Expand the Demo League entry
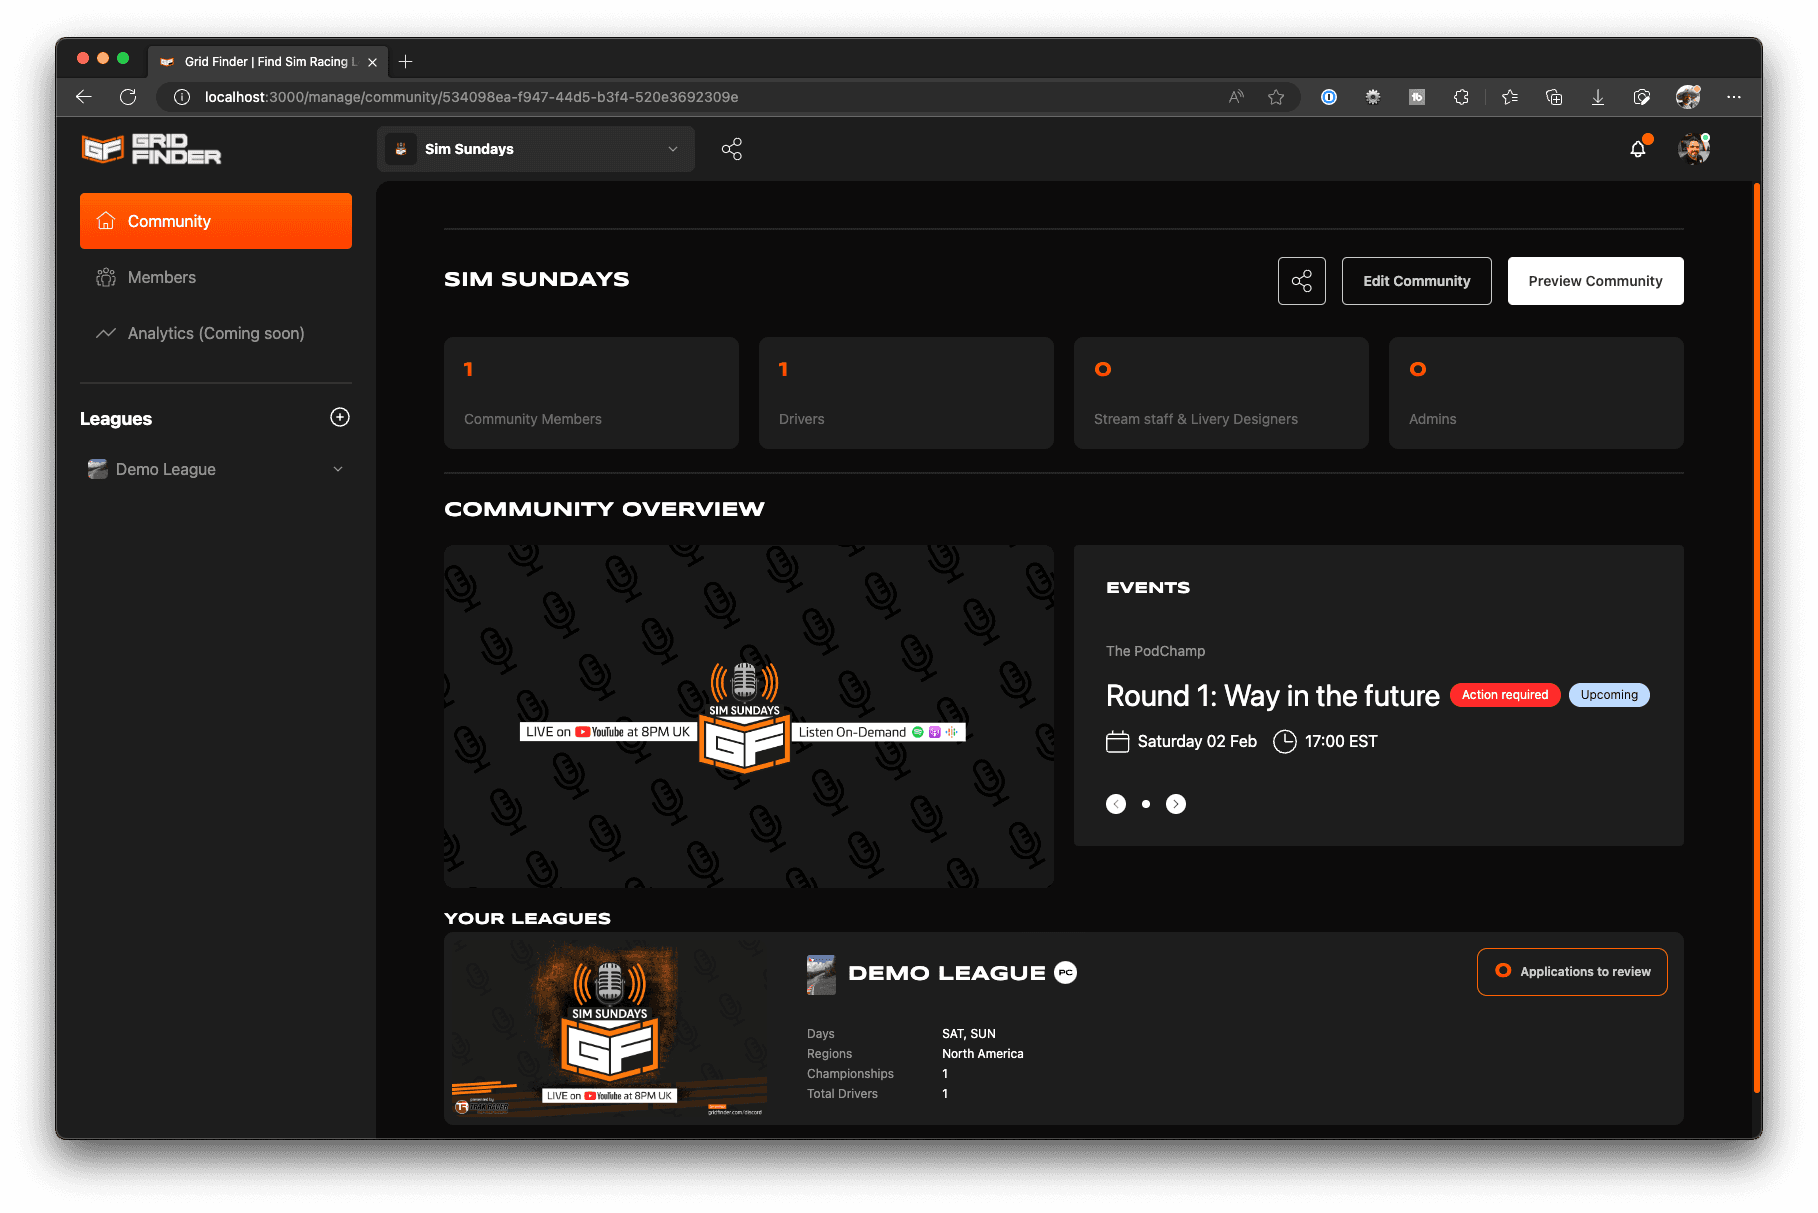Image resolution: width=1818 pixels, height=1213 pixels. [x=337, y=468]
